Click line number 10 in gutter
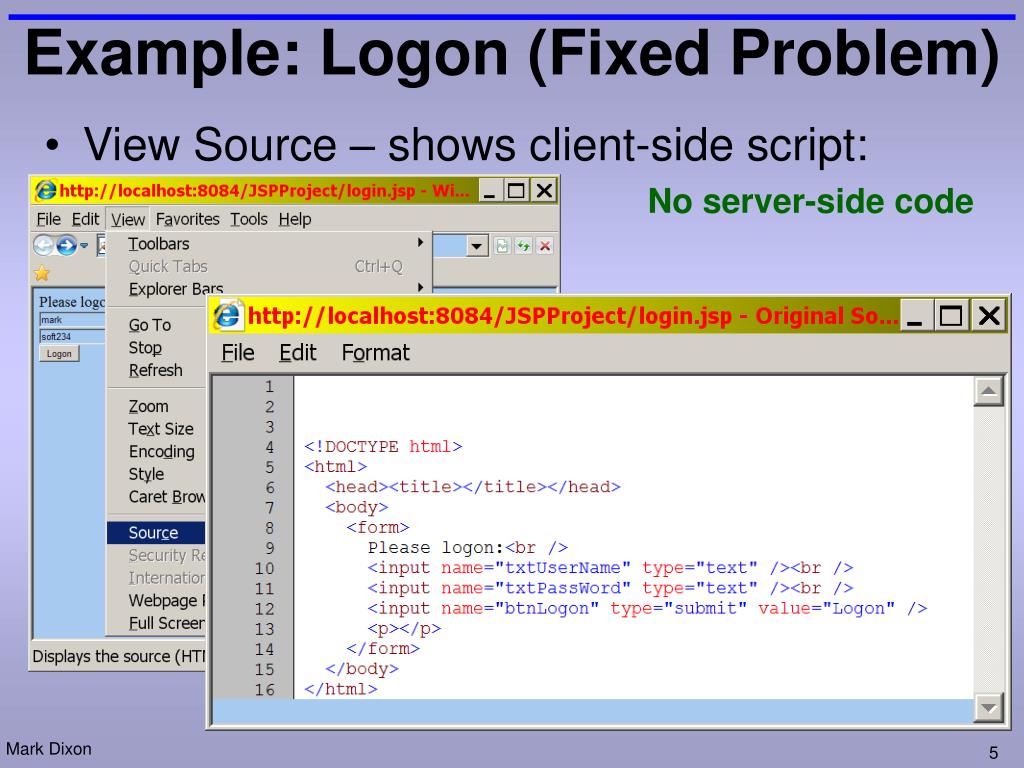This screenshot has height=768, width=1024. pos(264,568)
